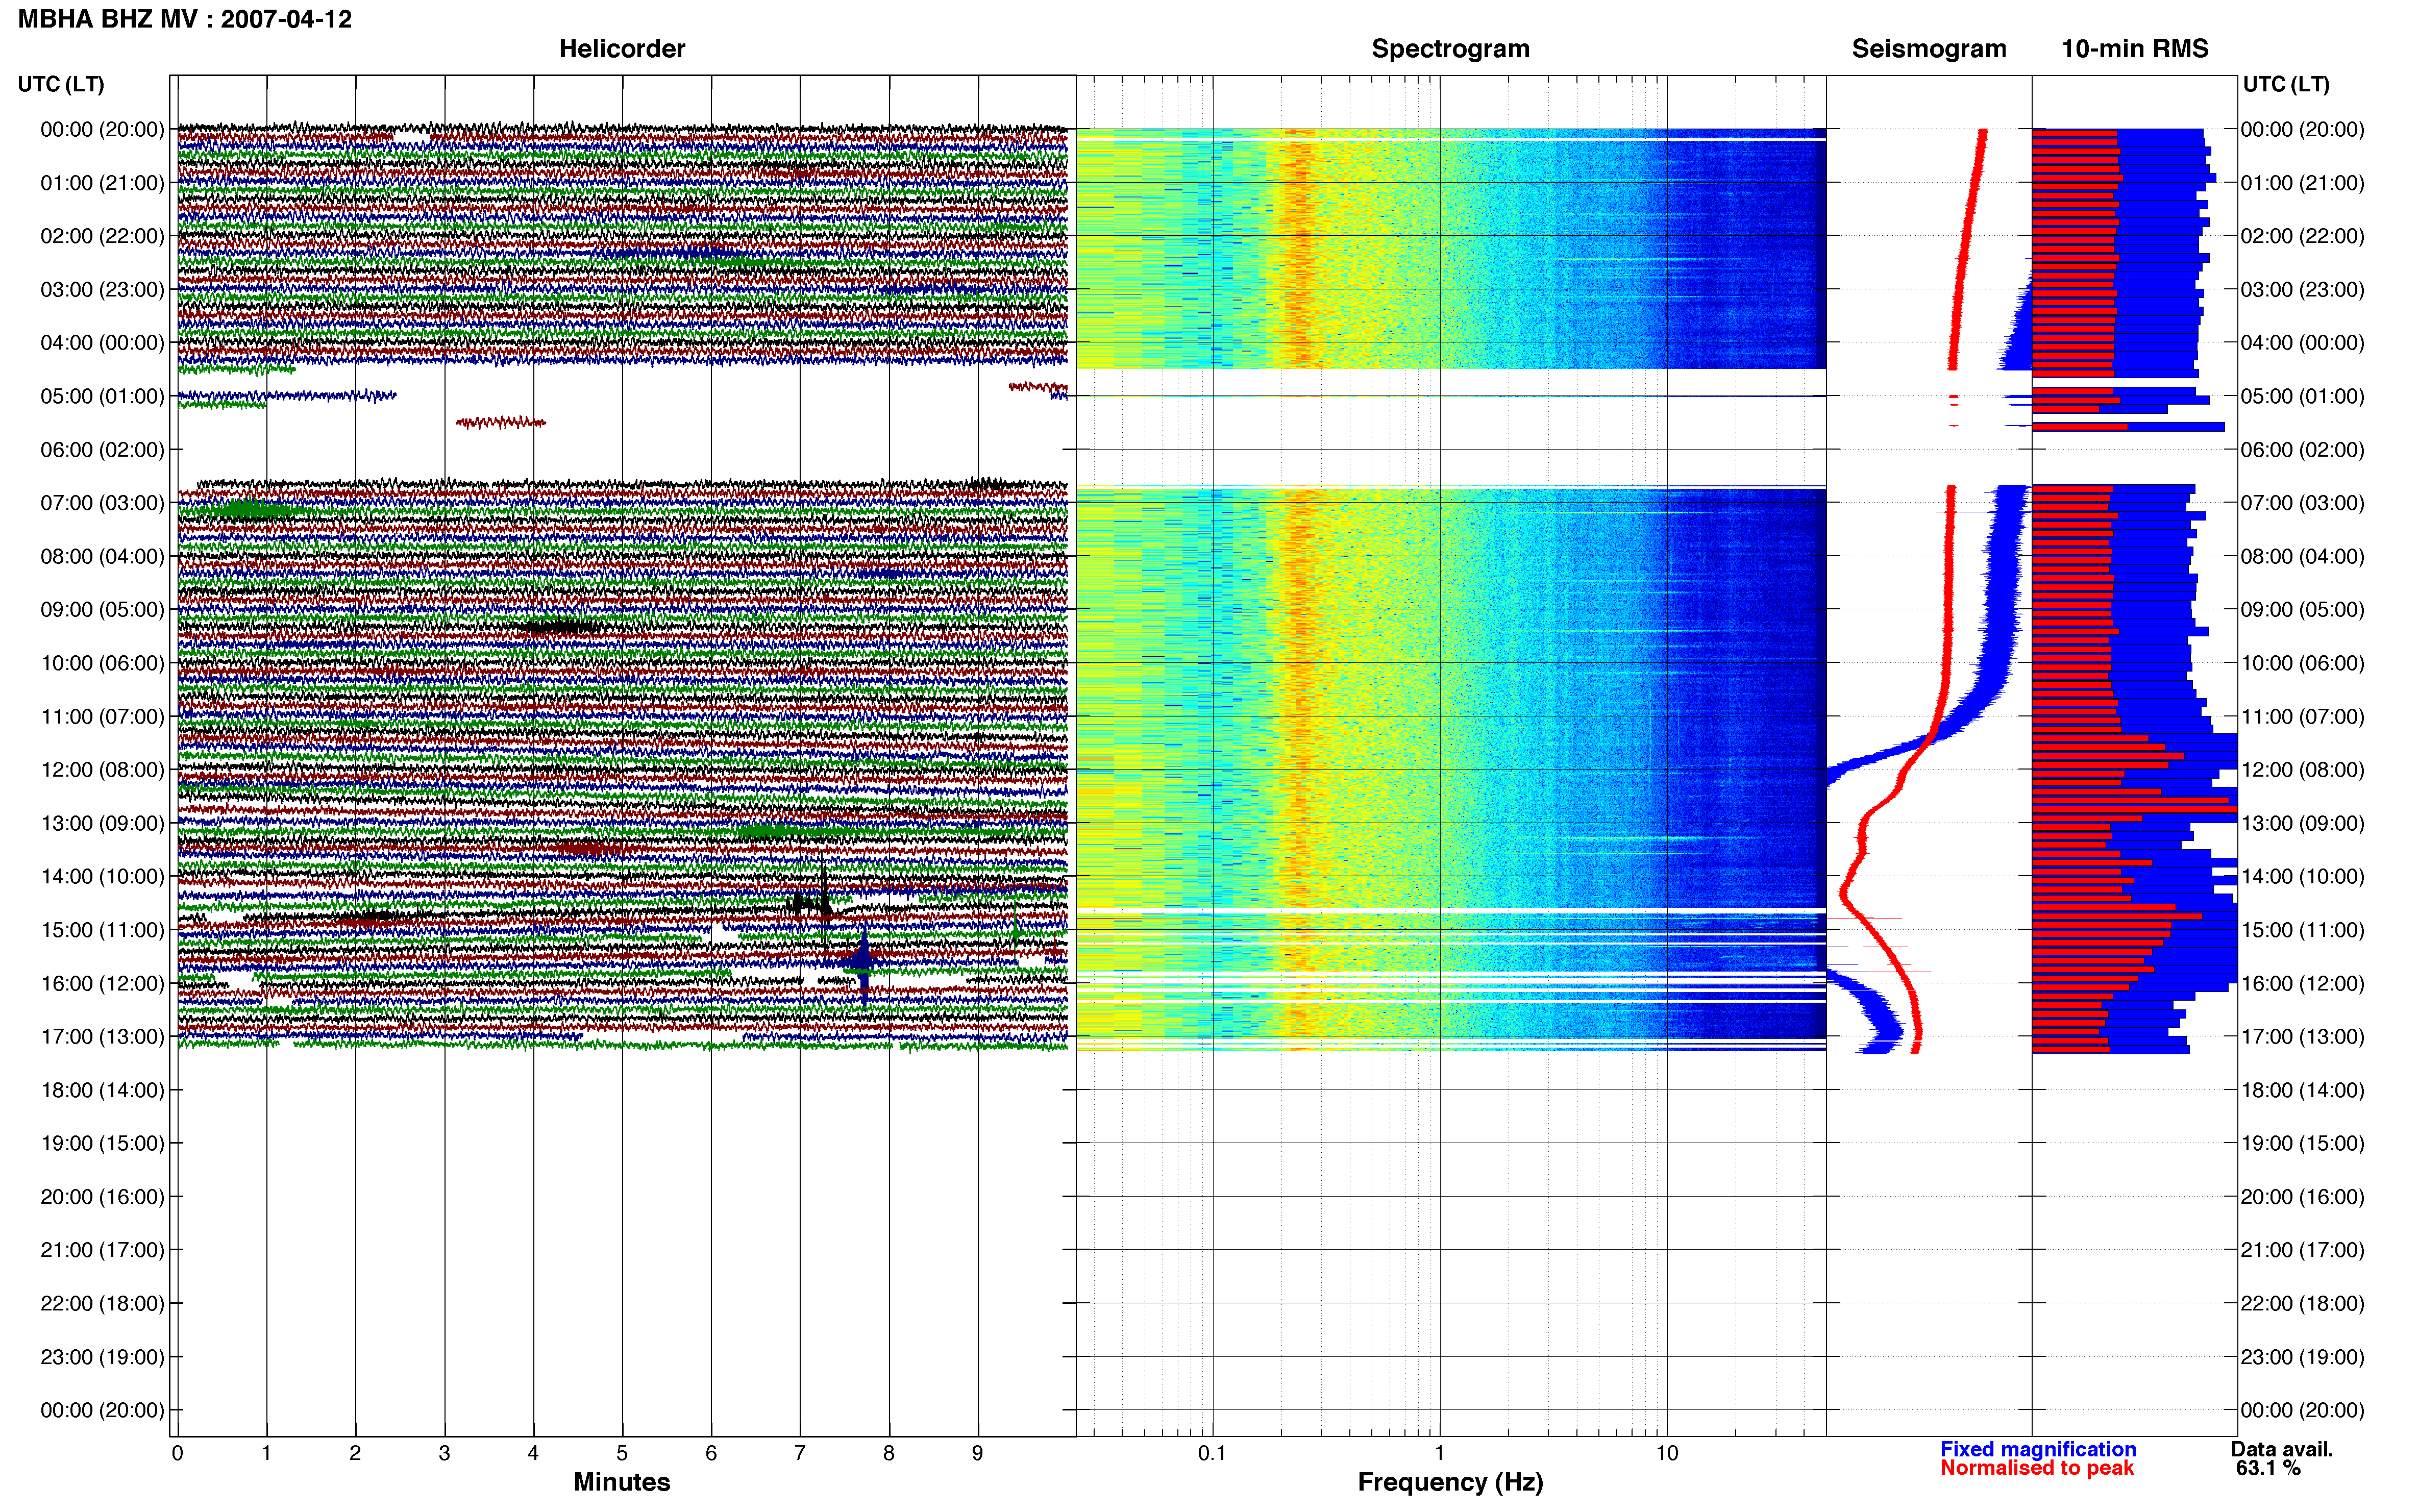Click the left '01:00 (21:00)' time label
Viewport: 2419px width, 1512px height.
pos(102,183)
